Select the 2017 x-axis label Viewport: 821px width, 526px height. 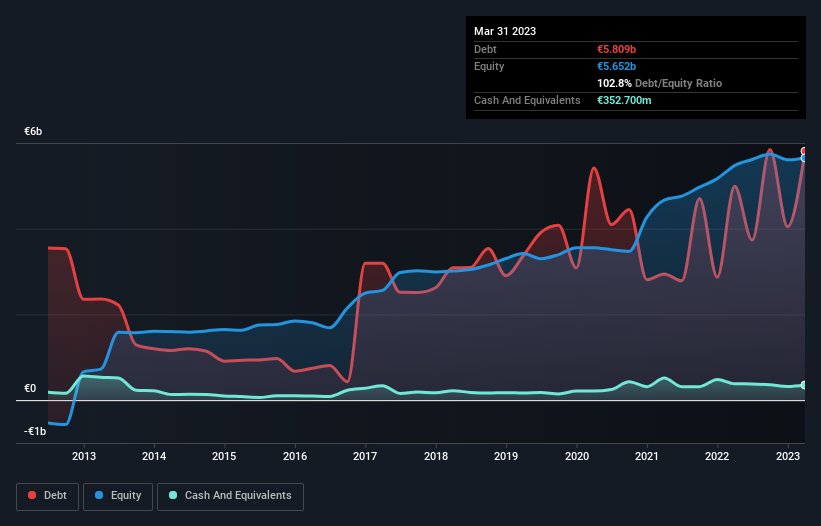tap(365, 456)
